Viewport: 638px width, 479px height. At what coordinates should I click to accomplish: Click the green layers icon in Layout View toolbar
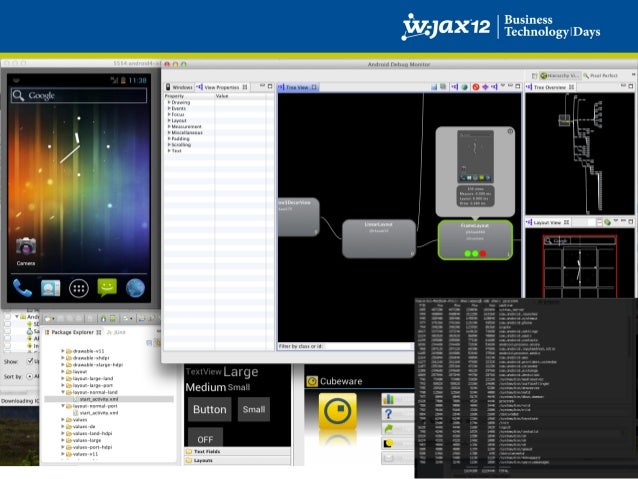pos(607,222)
